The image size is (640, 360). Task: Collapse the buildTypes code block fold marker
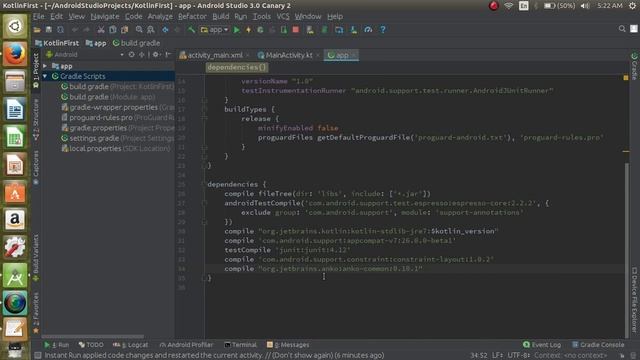point(204,109)
